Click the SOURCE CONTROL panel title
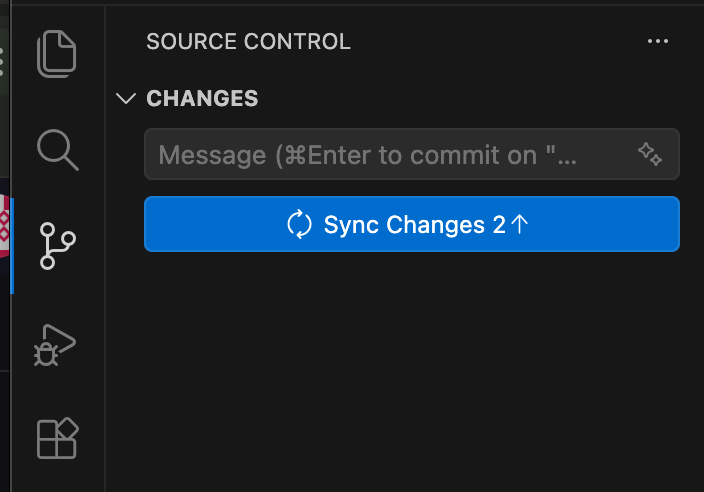The width and height of the screenshot is (704, 492). [x=248, y=41]
